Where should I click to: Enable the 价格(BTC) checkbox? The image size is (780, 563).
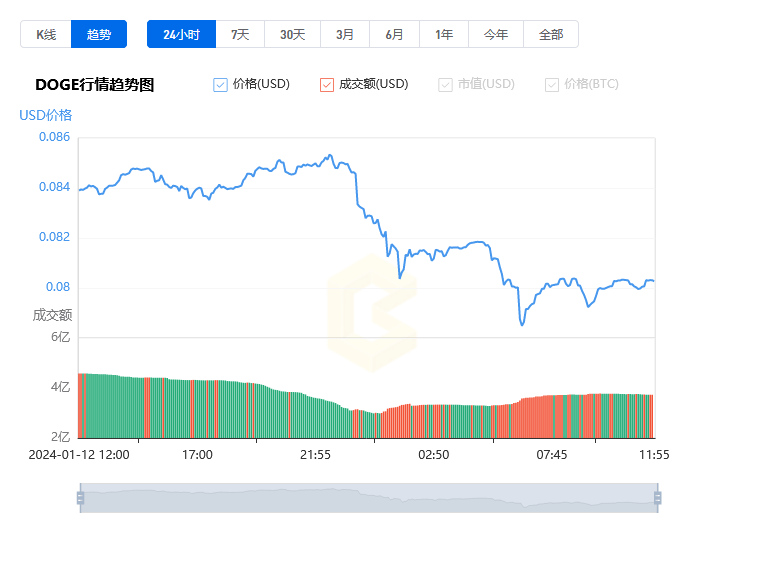pyautogui.click(x=552, y=85)
